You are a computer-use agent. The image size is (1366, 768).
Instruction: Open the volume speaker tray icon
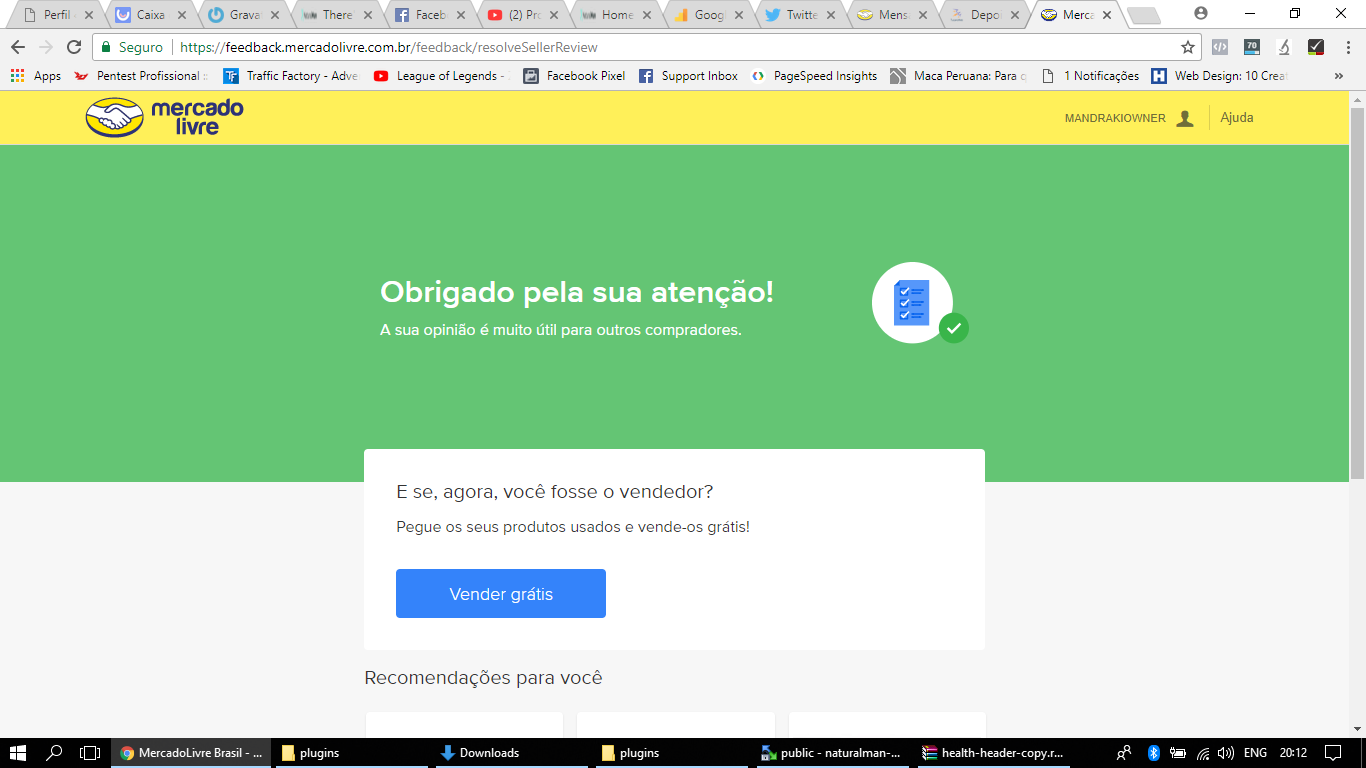click(x=1227, y=753)
